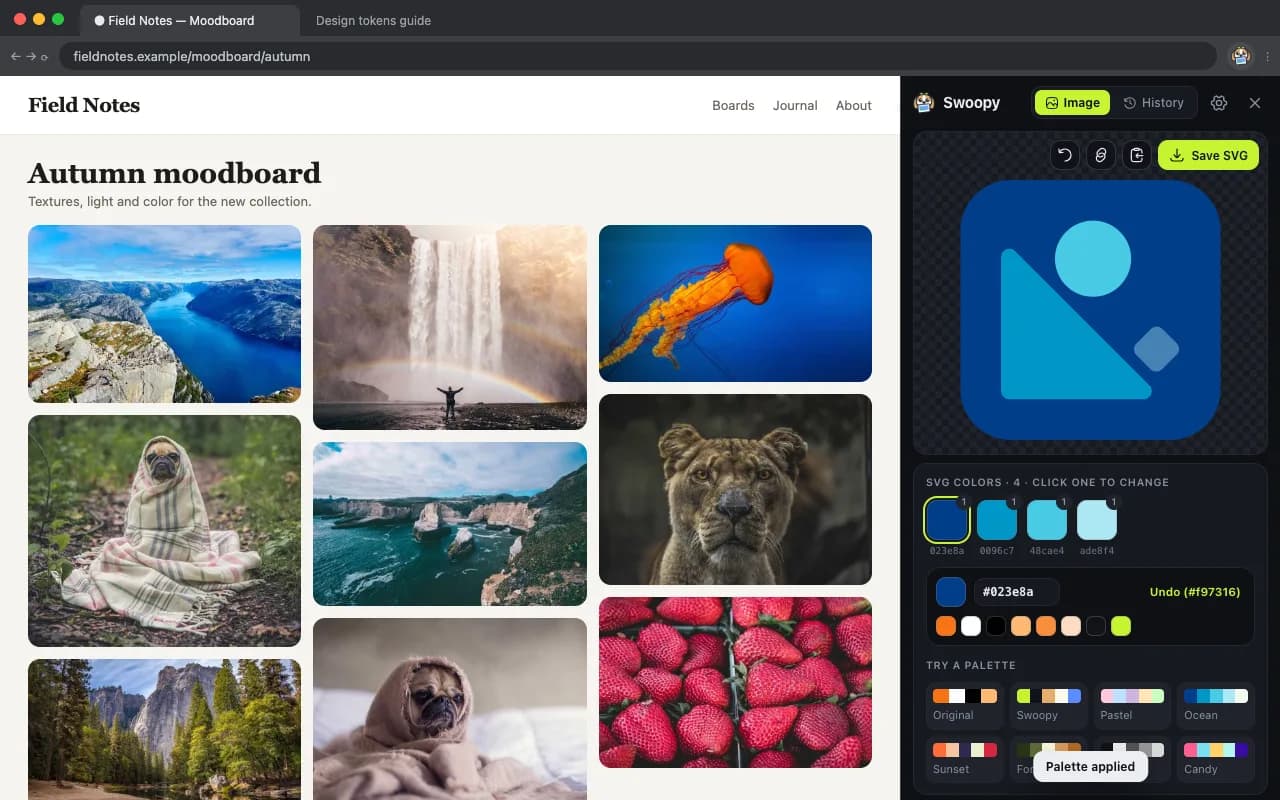Click the copy link chain icon
Image resolution: width=1280 pixels, height=800 pixels.
(x=1101, y=155)
